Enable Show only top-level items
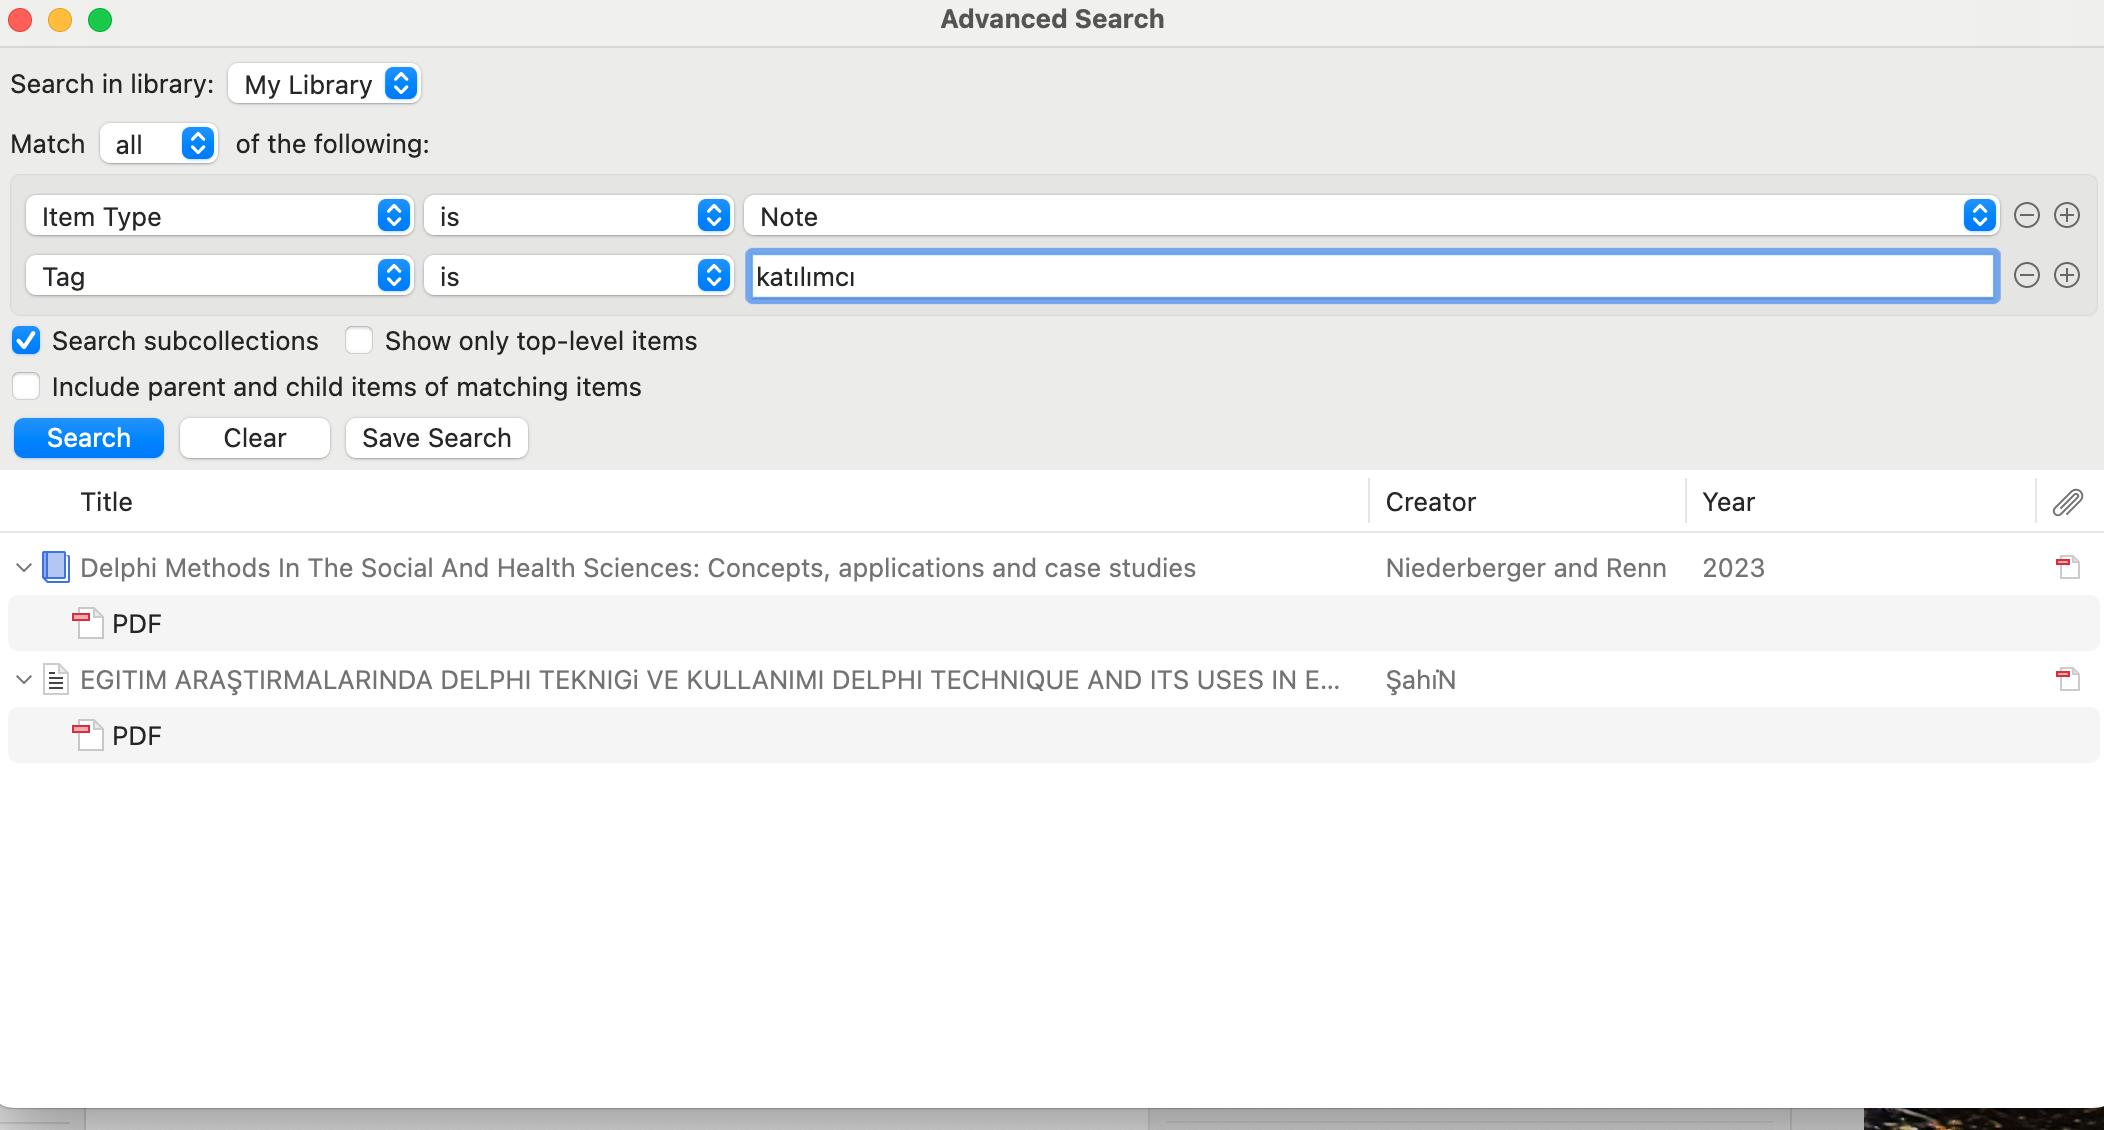Viewport: 2104px width, 1130px height. pyautogui.click(x=359, y=341)
